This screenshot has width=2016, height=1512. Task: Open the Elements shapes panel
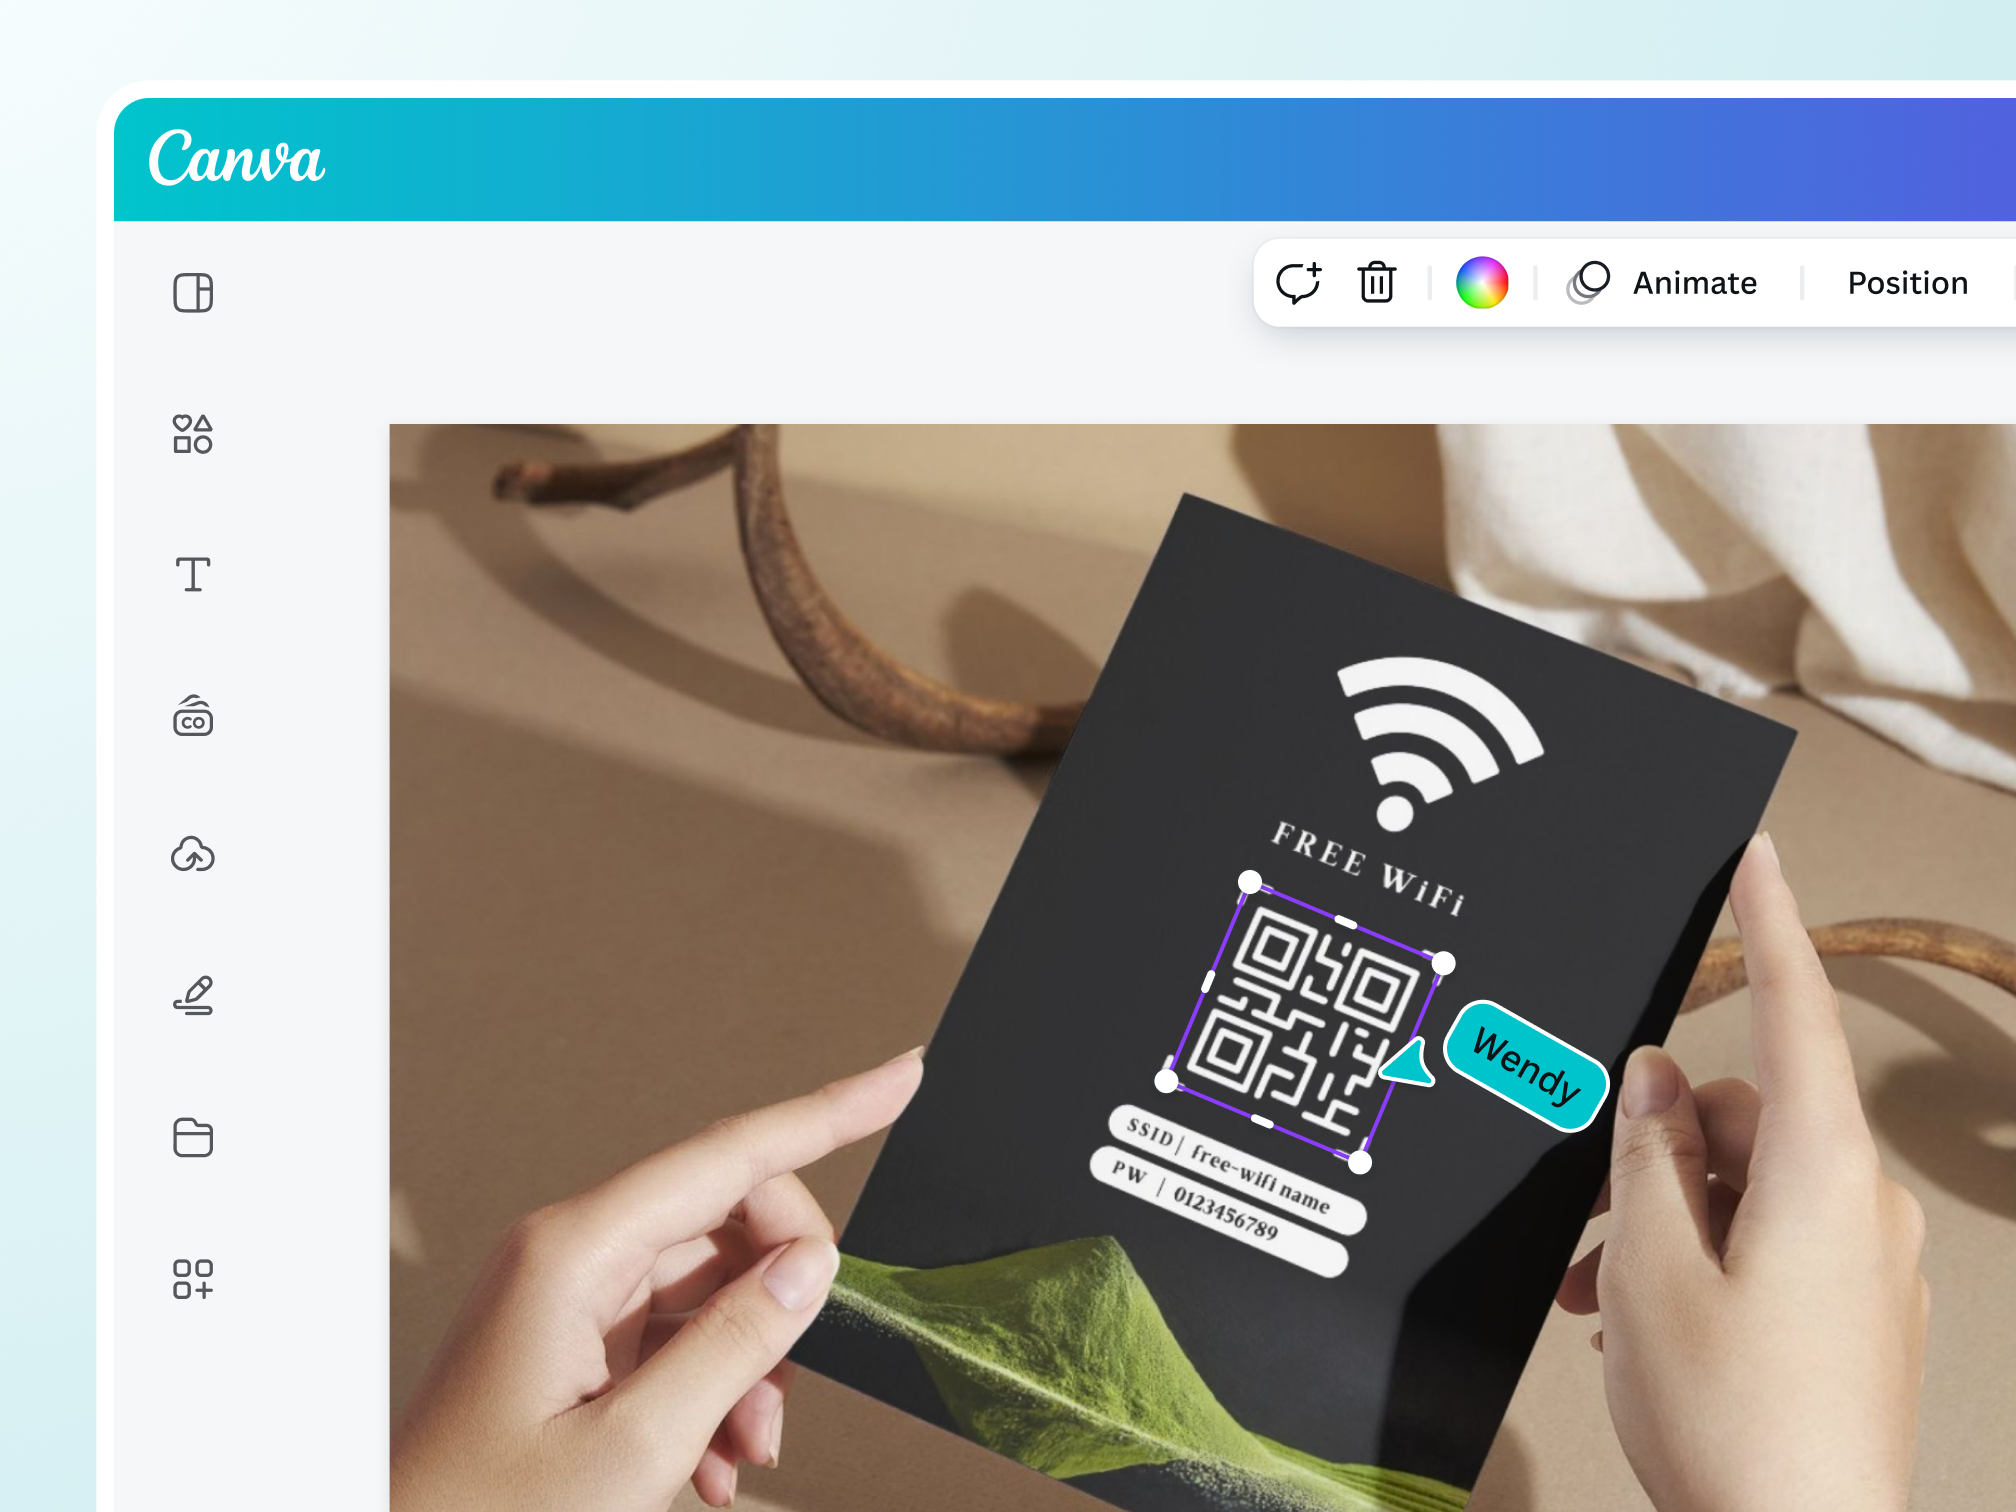coord(193,434)
